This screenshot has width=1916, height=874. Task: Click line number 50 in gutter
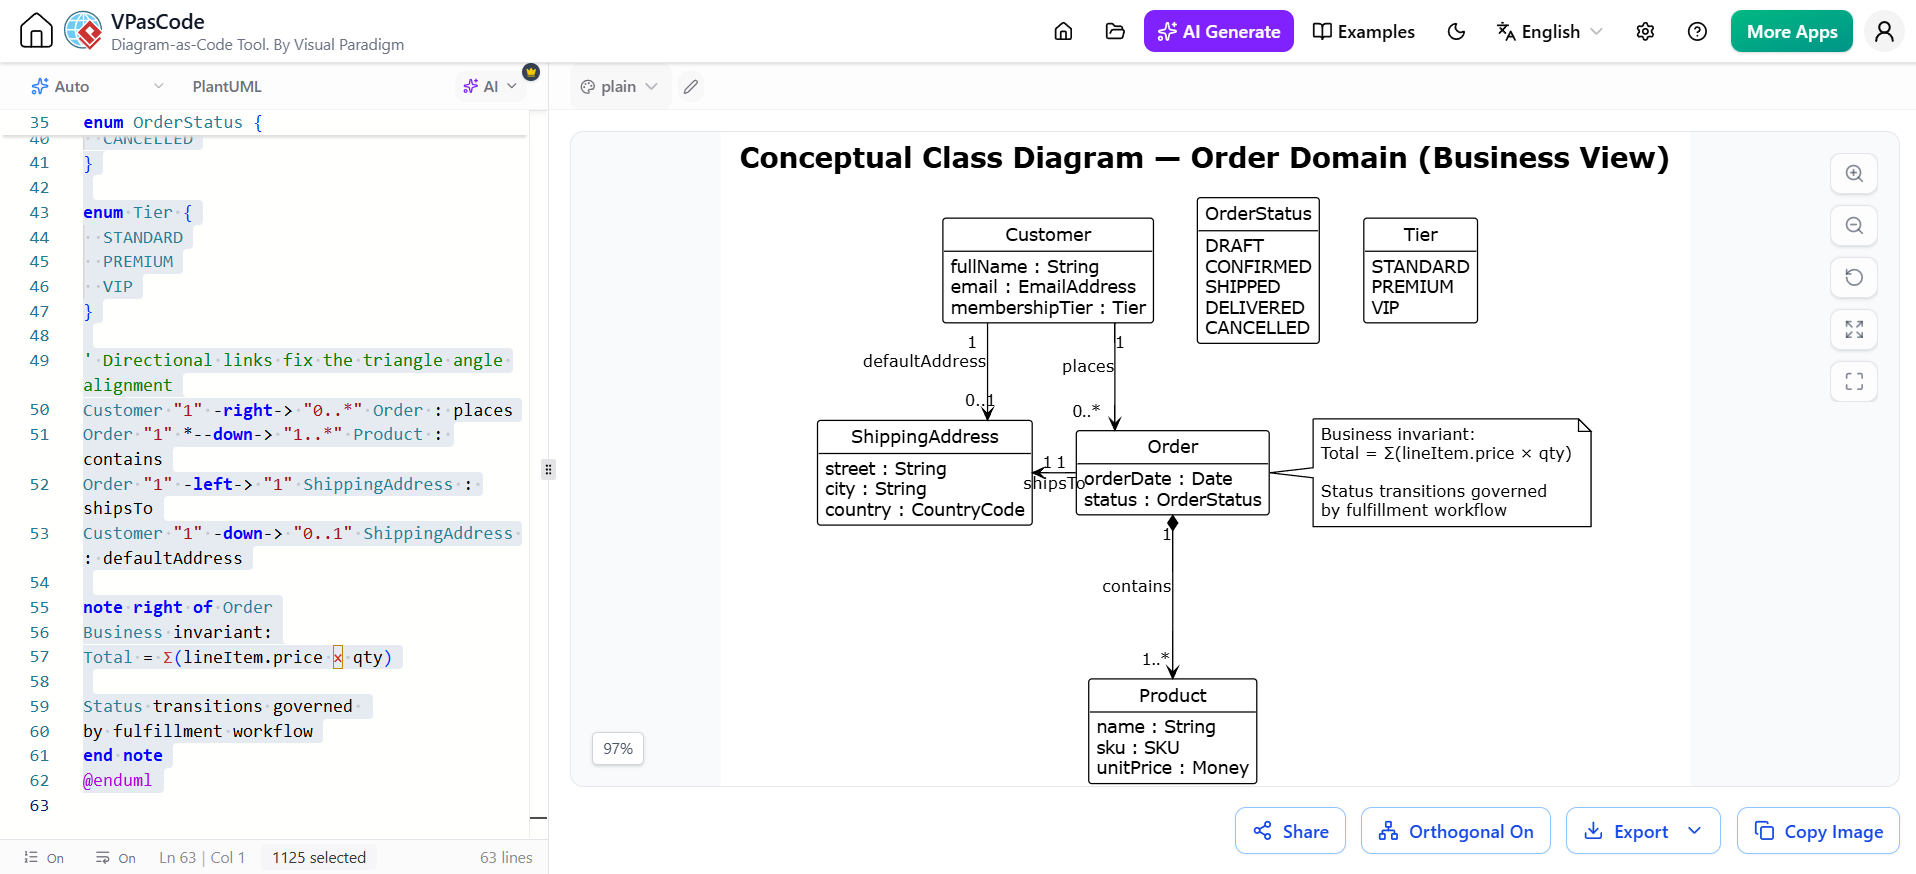tap(39, 410)
